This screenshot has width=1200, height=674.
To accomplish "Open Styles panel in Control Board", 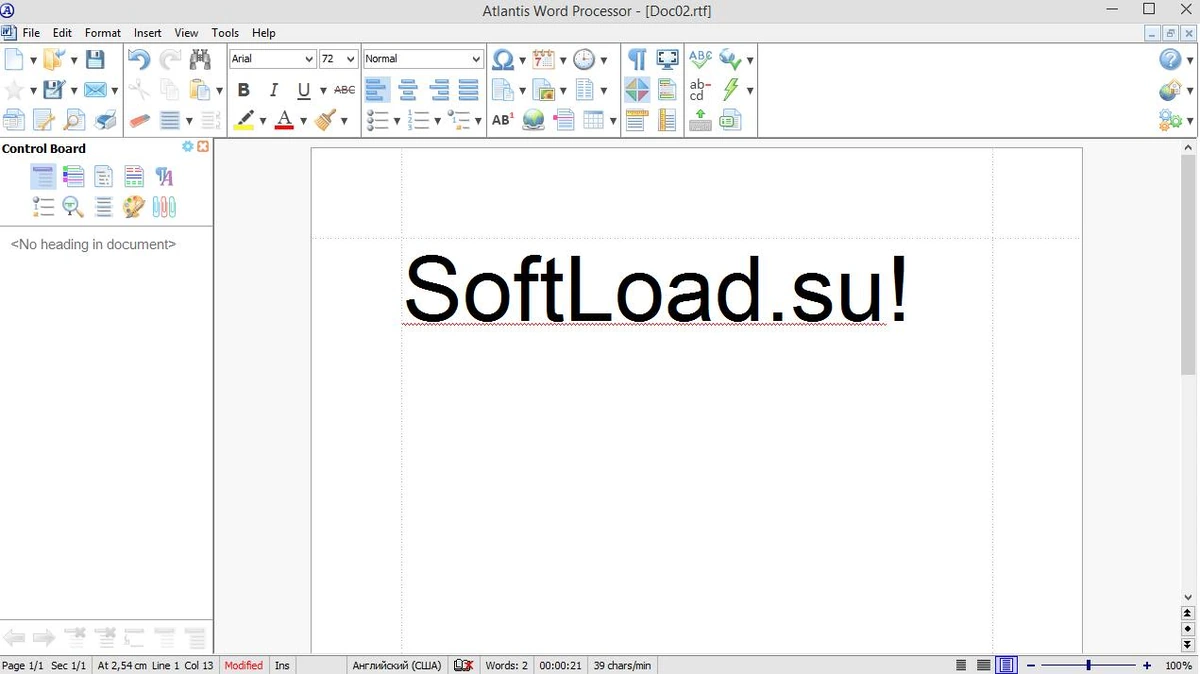I will [164, 177].
